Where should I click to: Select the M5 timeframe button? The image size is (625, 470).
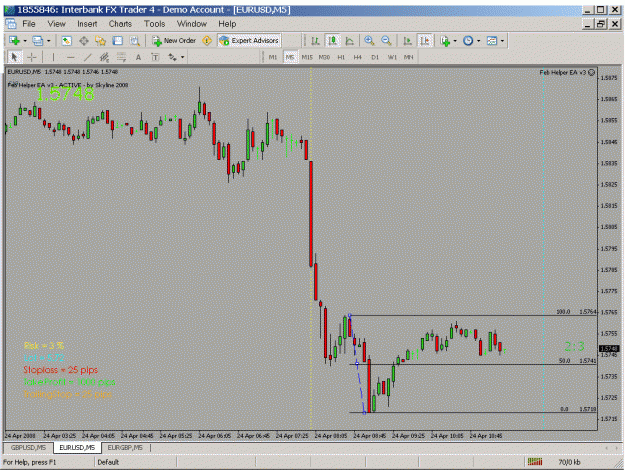pyautogui.click(x=290, y=57)
